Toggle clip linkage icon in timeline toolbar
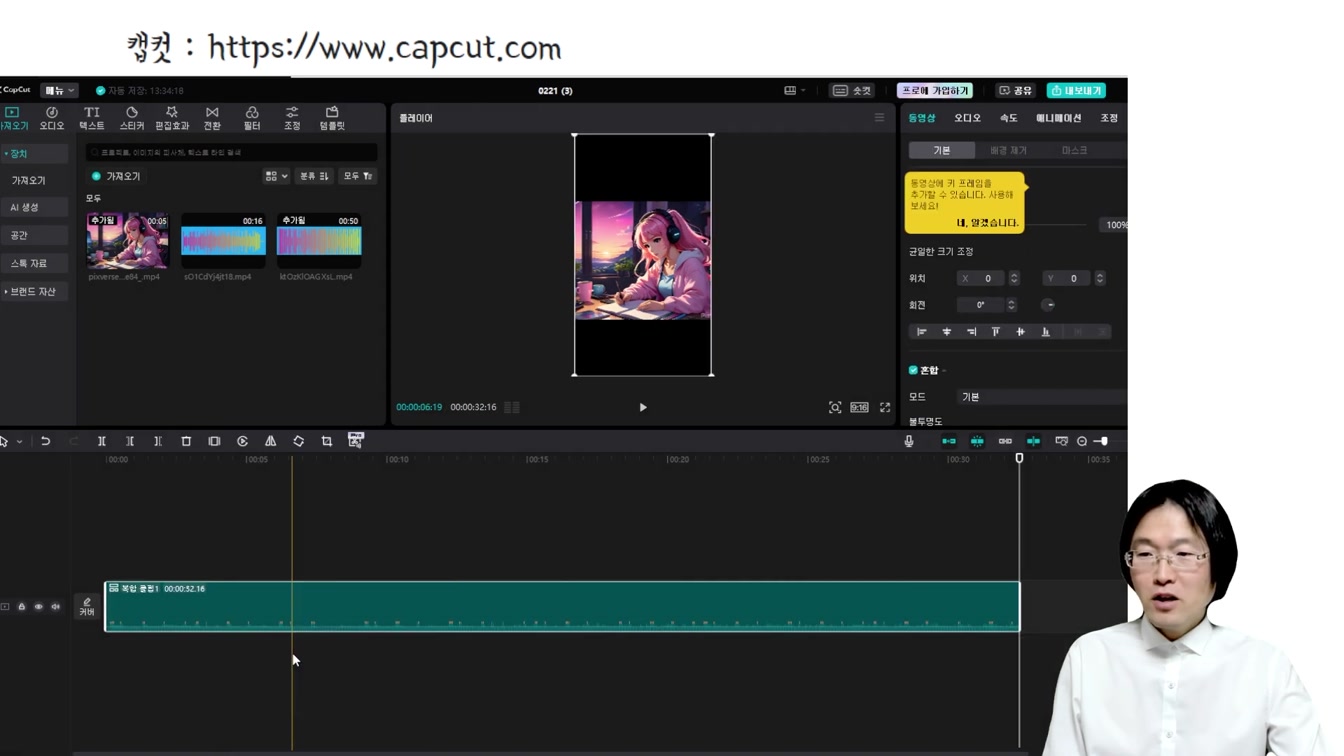The height and width of the screenshot is (756, 1344). pos(1005,441)
